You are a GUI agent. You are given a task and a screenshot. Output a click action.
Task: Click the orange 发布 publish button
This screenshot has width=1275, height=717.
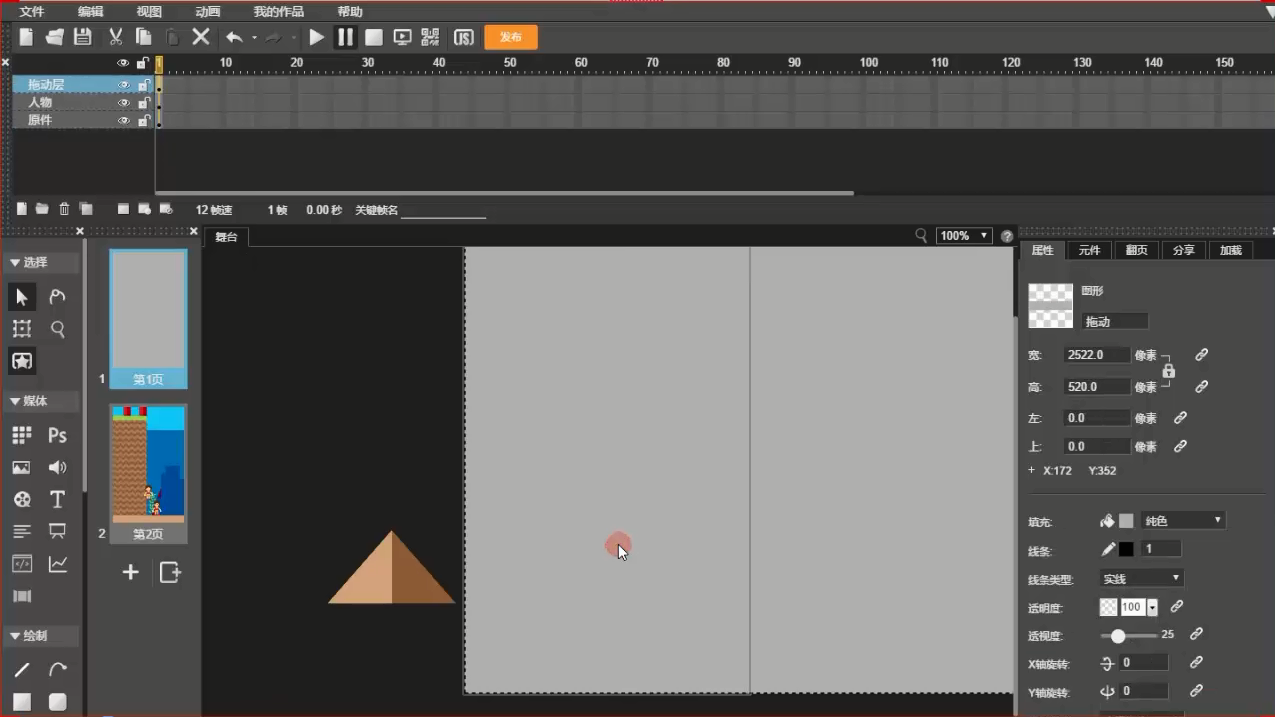(511, 37)
